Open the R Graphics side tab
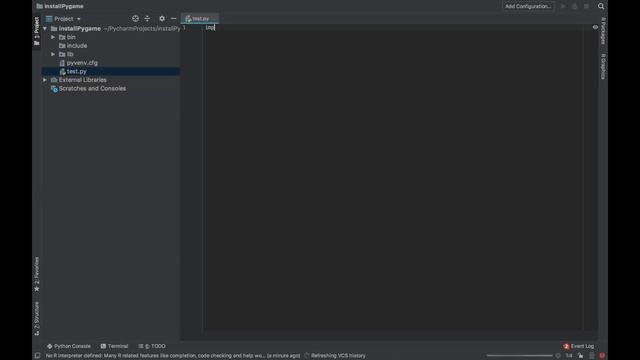 tap(603, 66)
